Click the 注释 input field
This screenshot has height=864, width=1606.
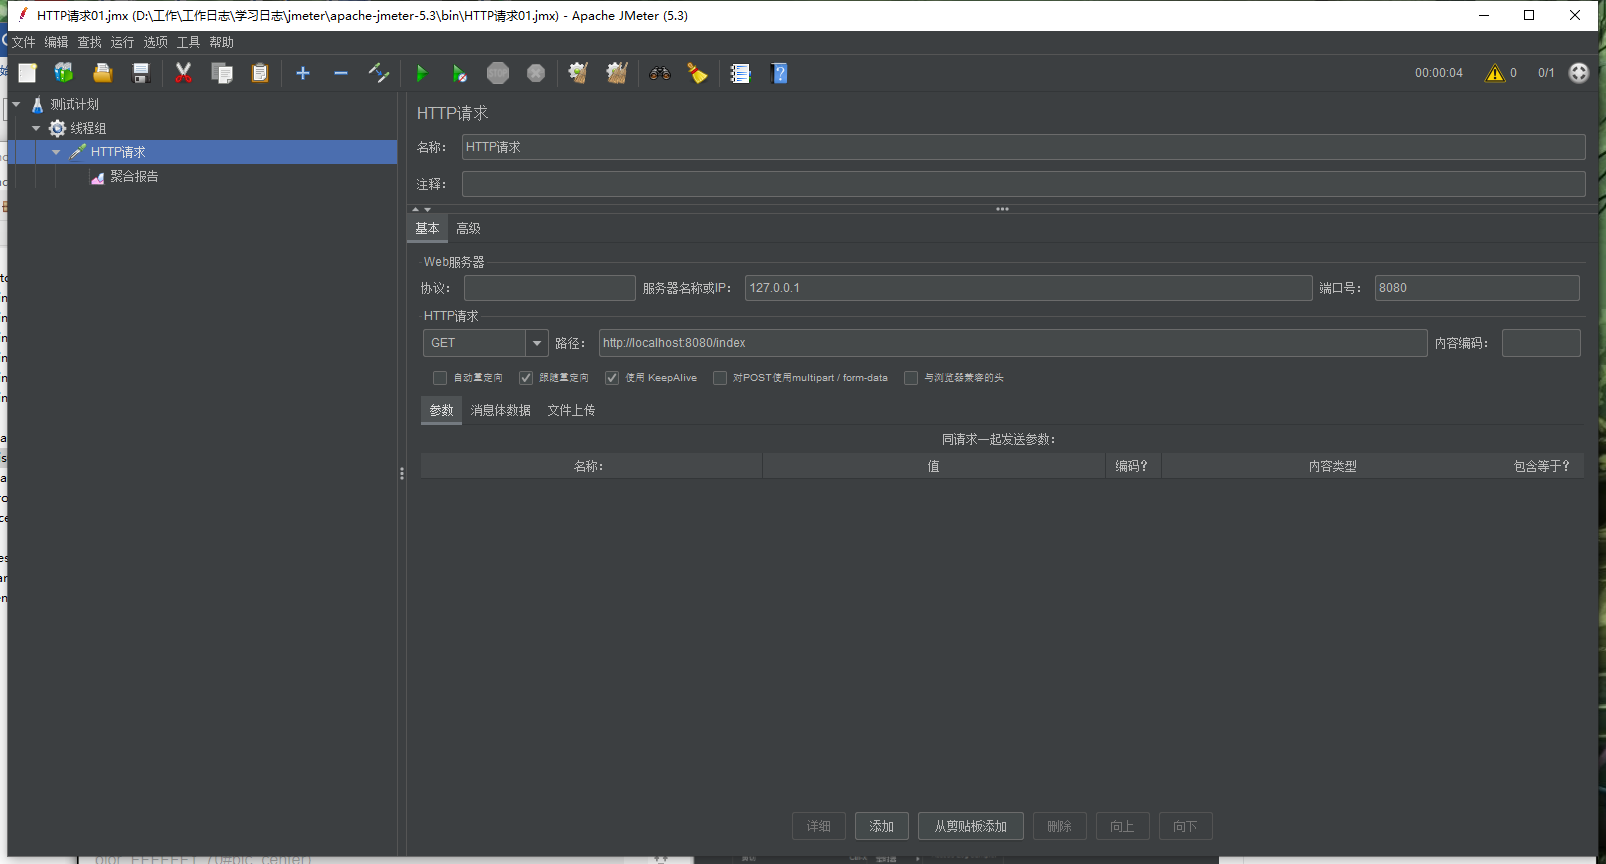(x=1023, y=184)
